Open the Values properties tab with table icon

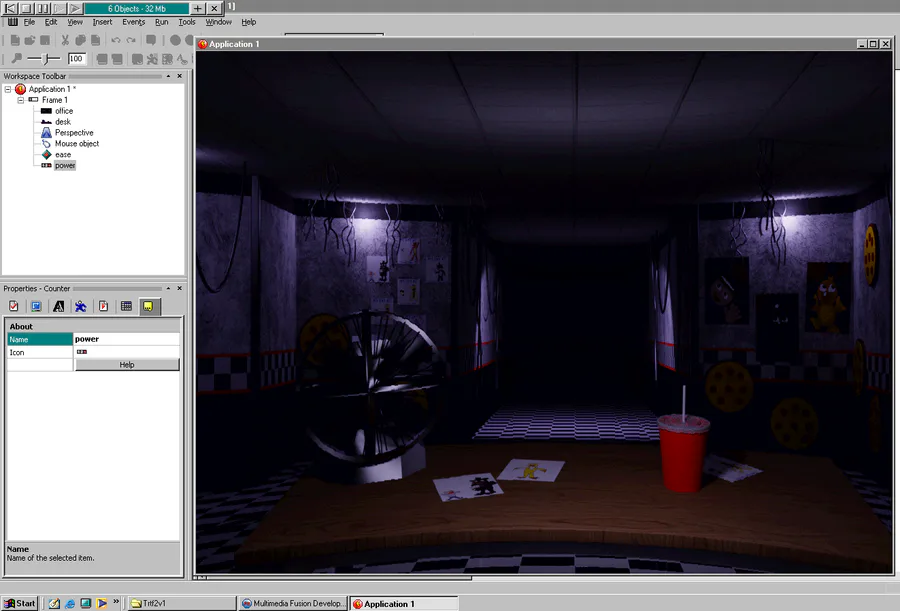[x=126, y=307]
